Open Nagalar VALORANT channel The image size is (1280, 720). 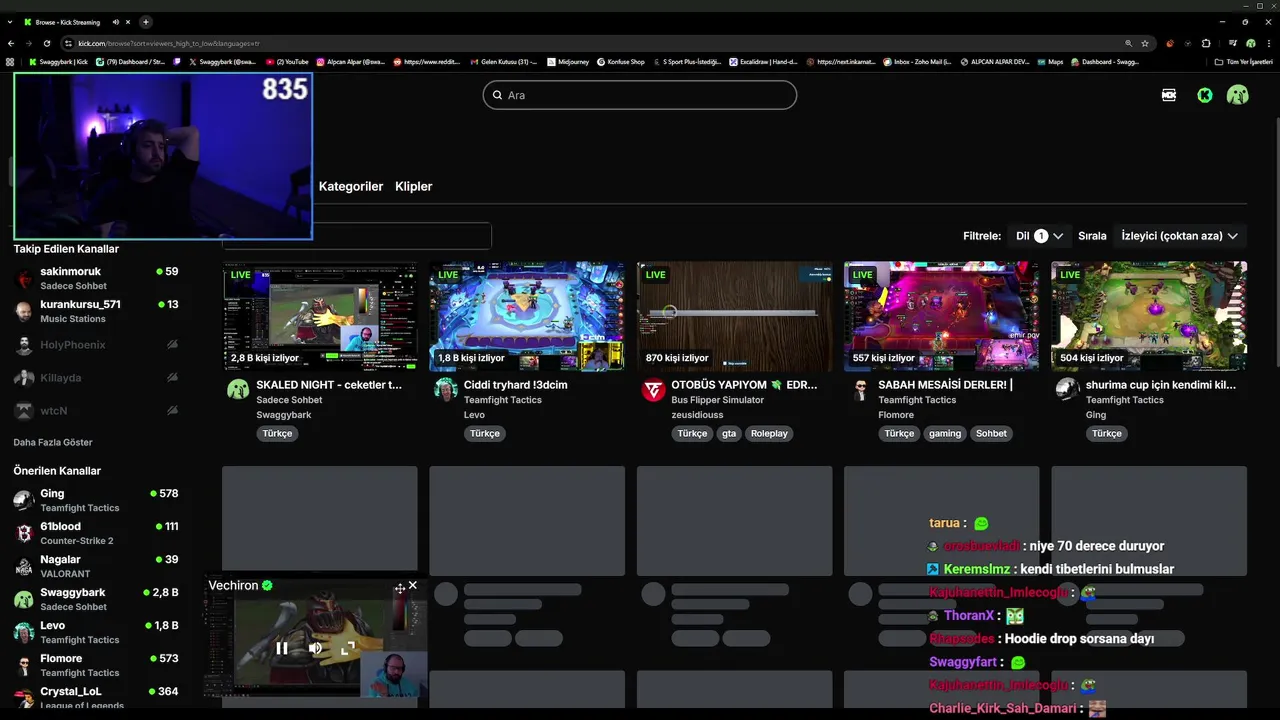point(96,566)
